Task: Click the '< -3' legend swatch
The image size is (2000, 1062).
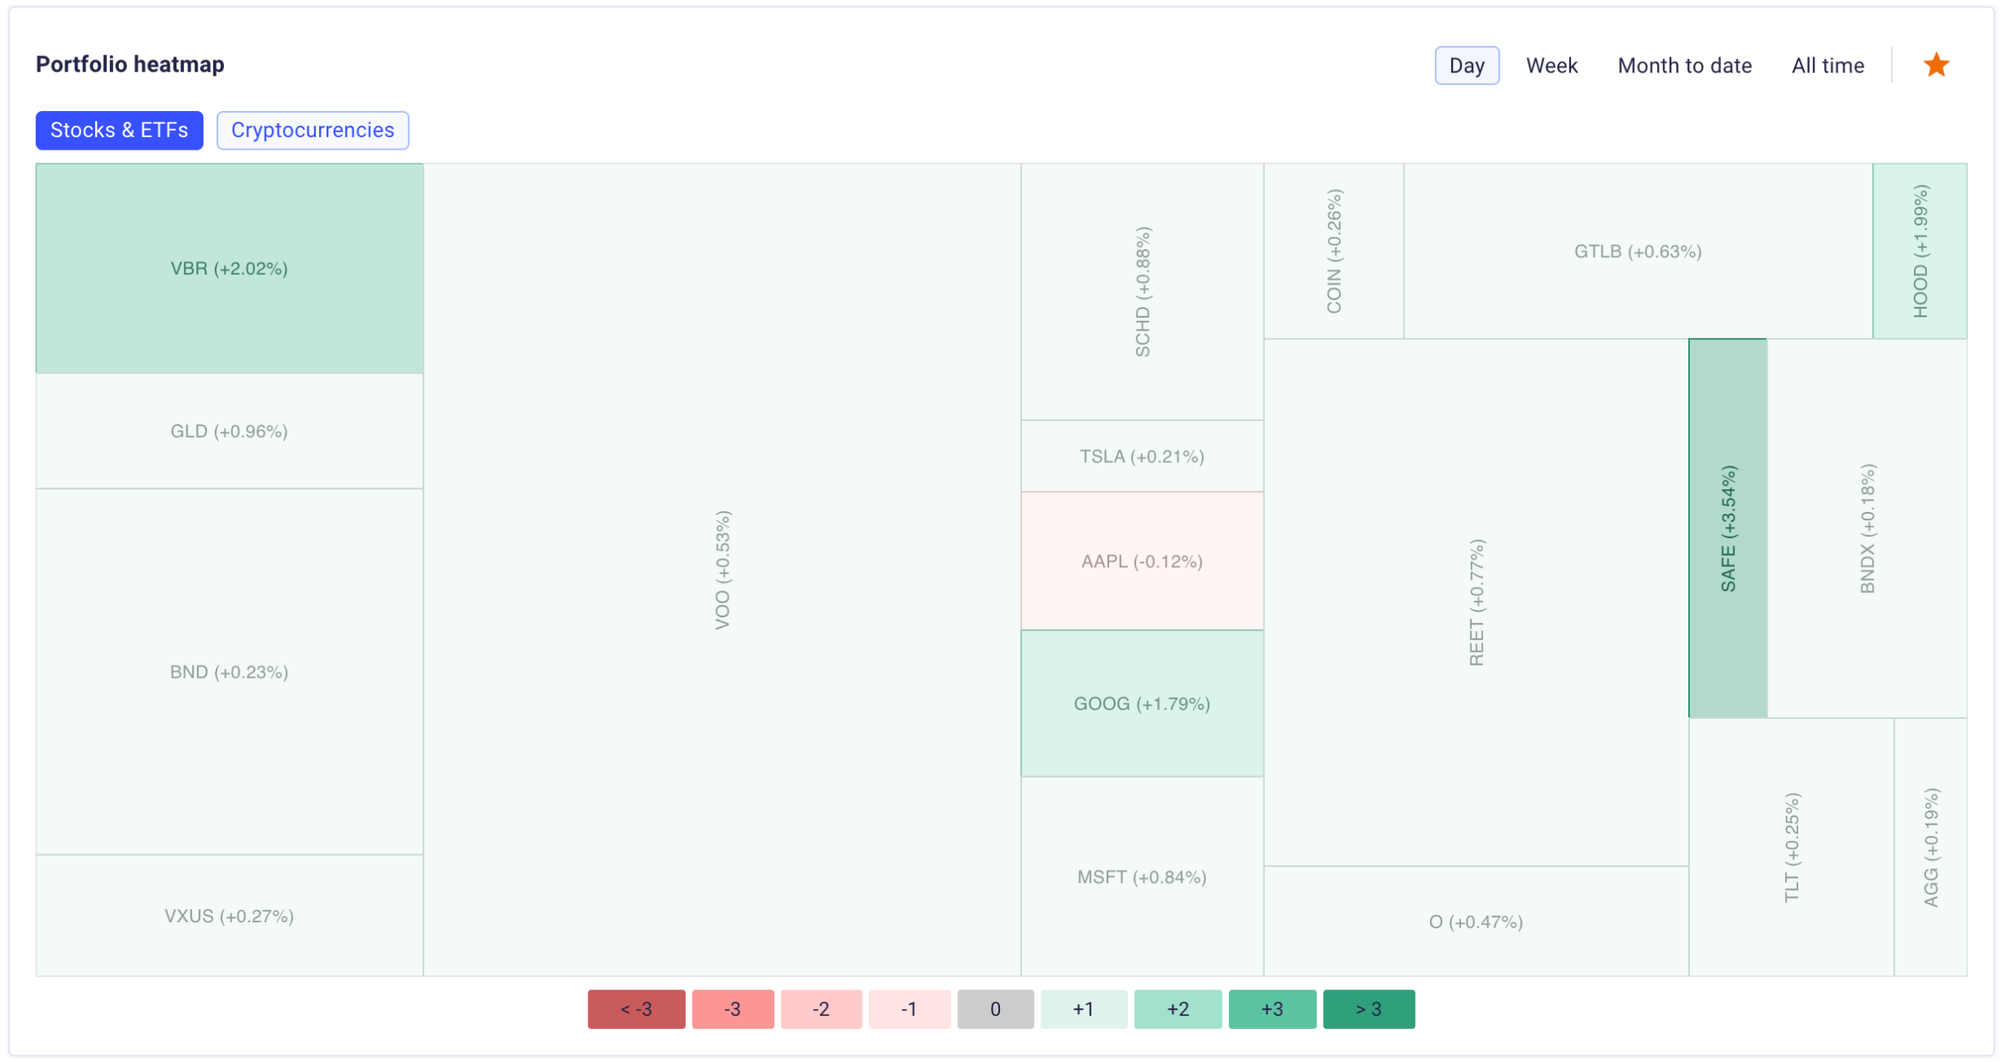Action: pyautogui.click(x=636, y=1009)
